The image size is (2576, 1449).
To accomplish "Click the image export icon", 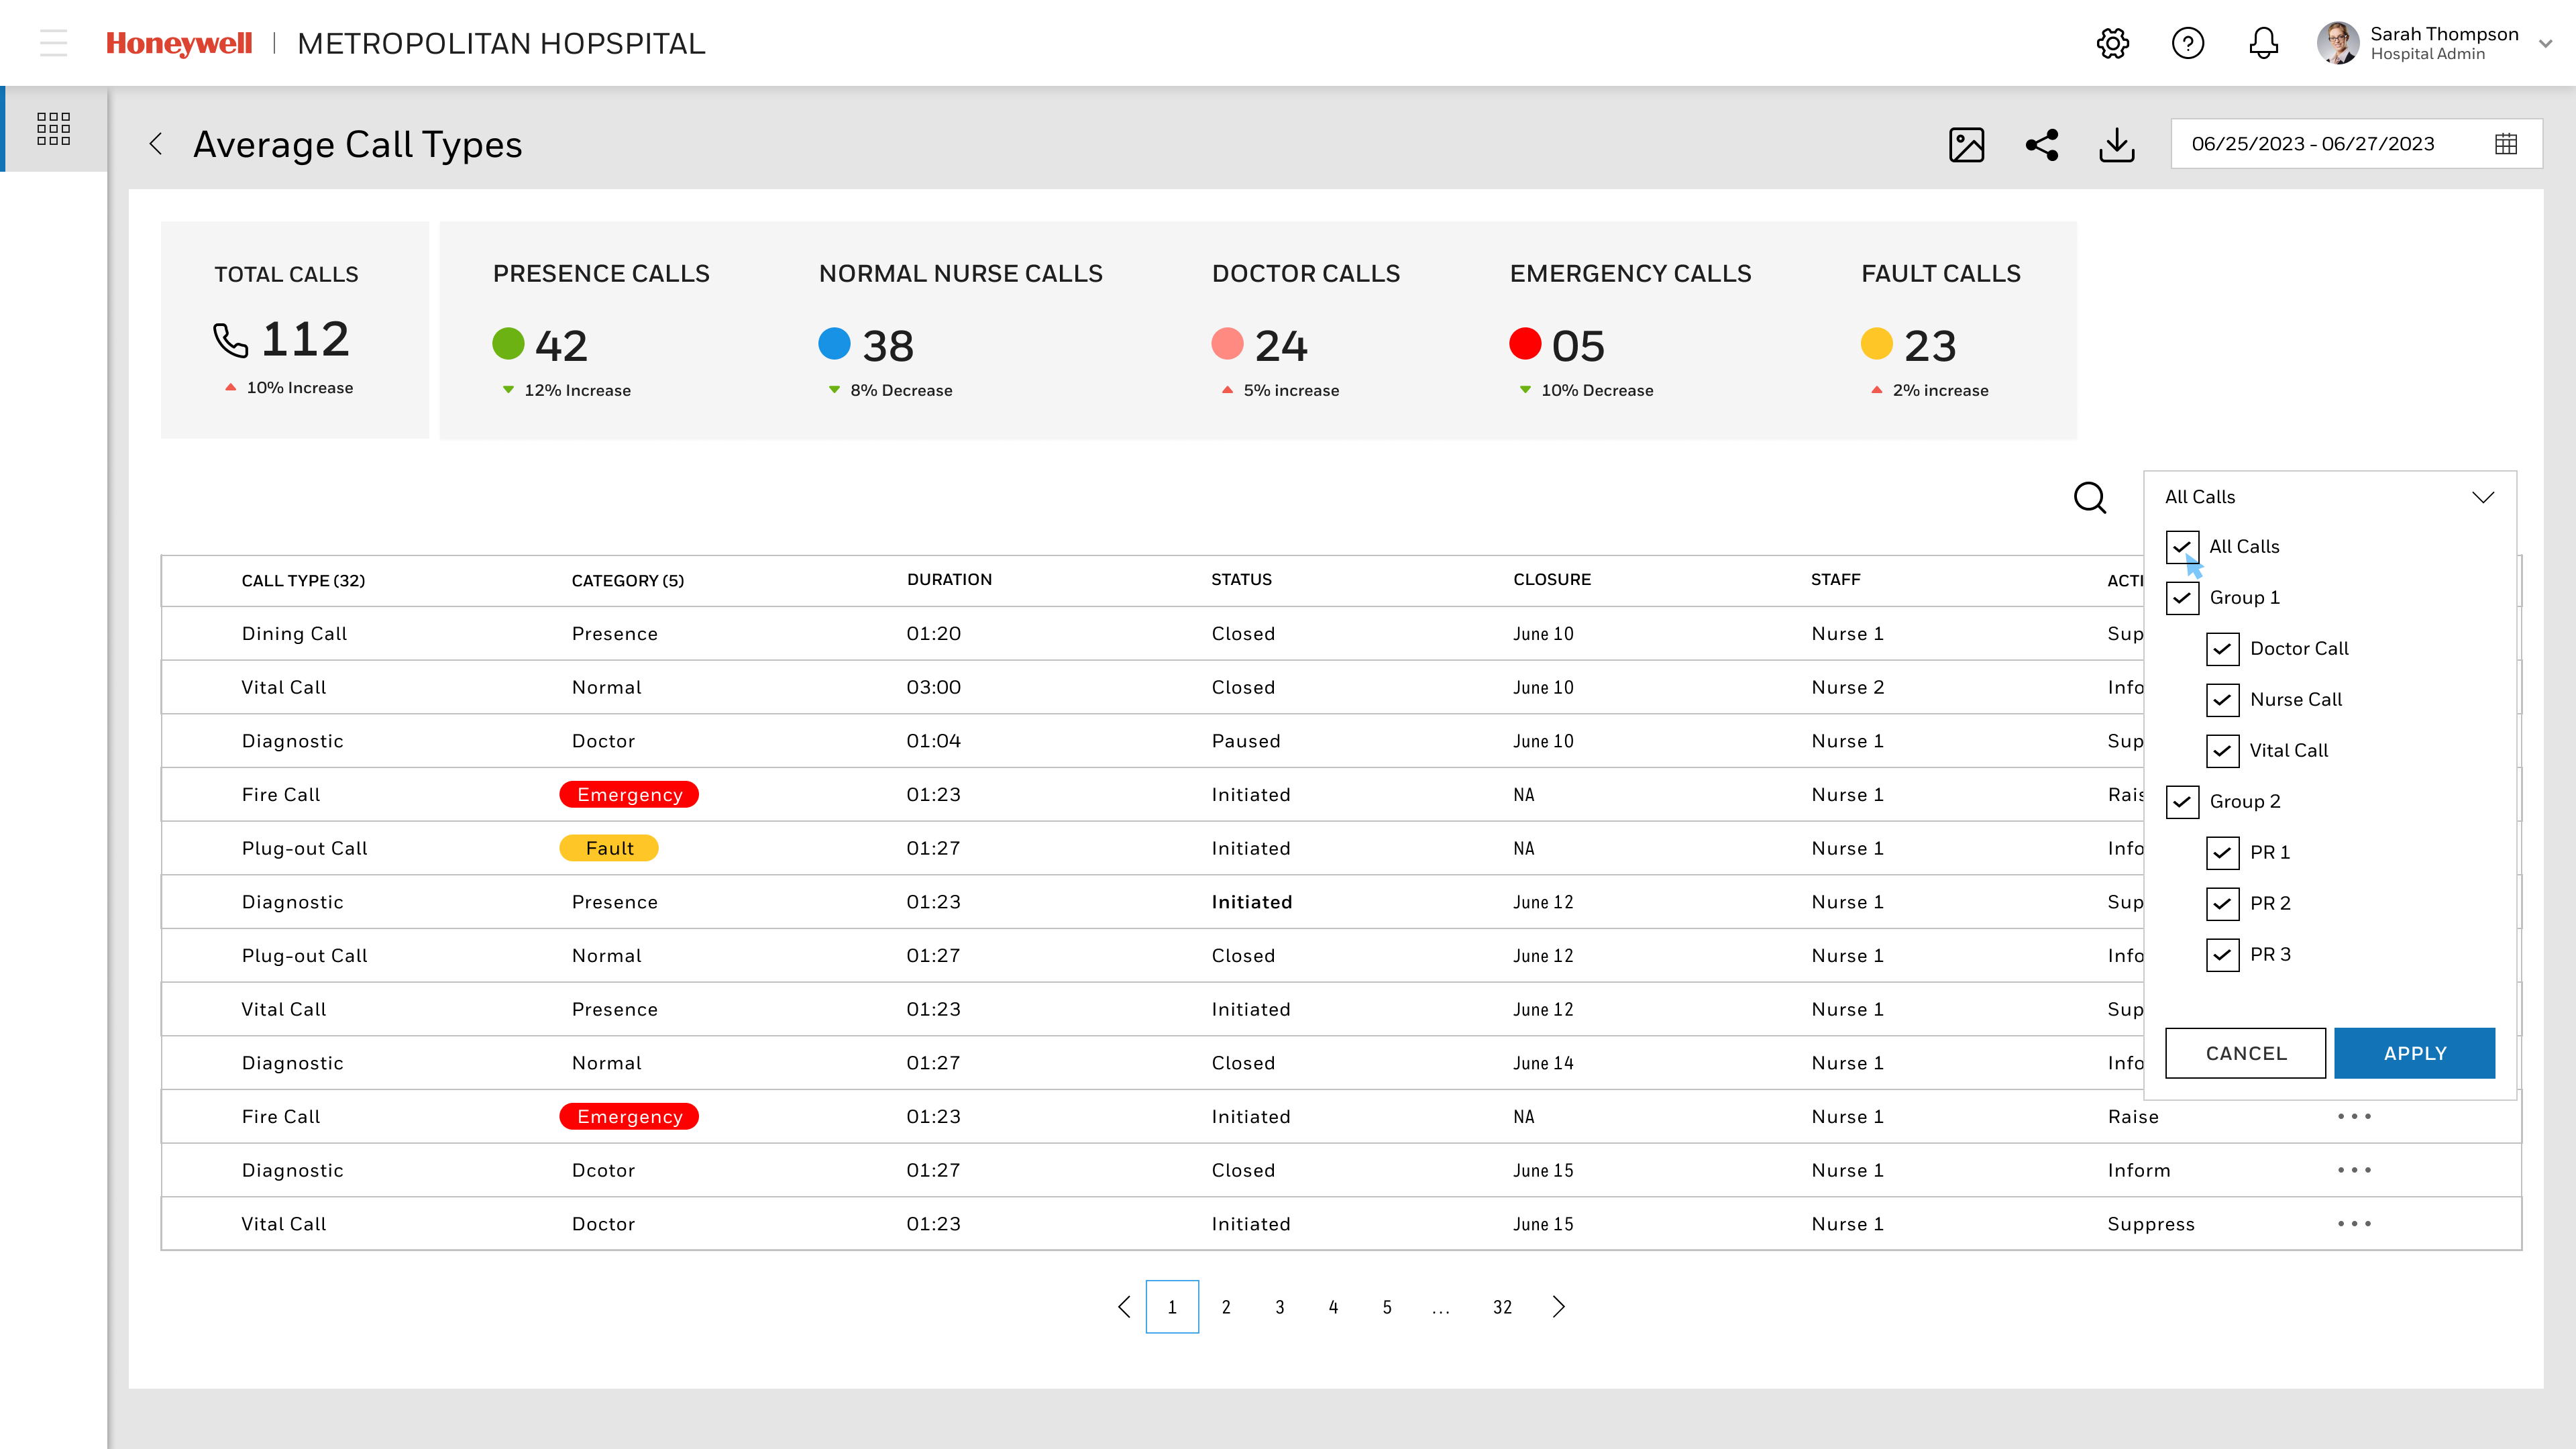I will click(1966, 145).
